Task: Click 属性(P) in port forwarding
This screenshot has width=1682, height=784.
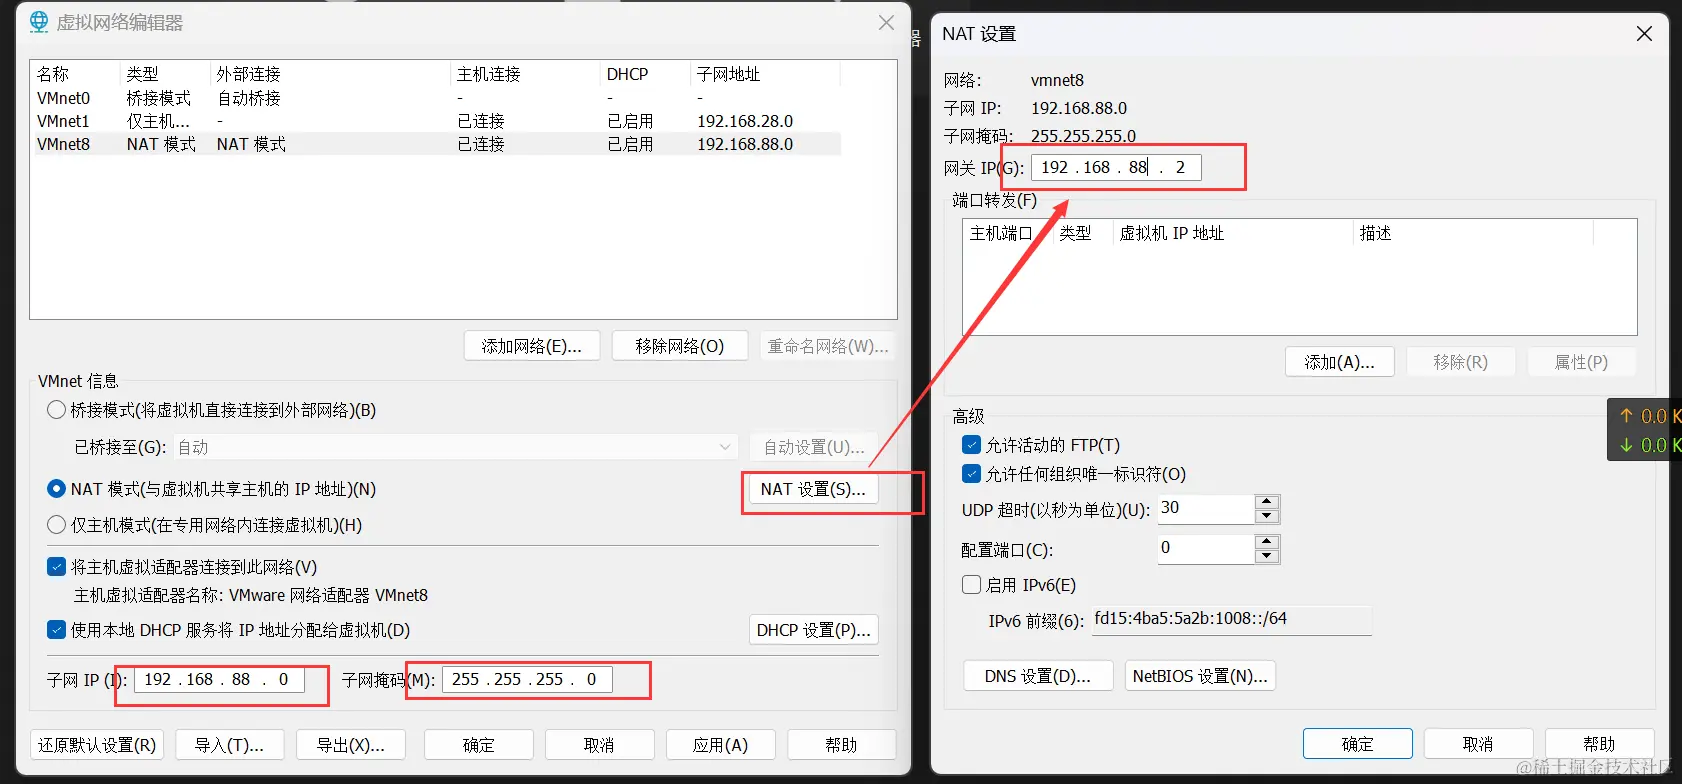Action: tap(1582, 362)
